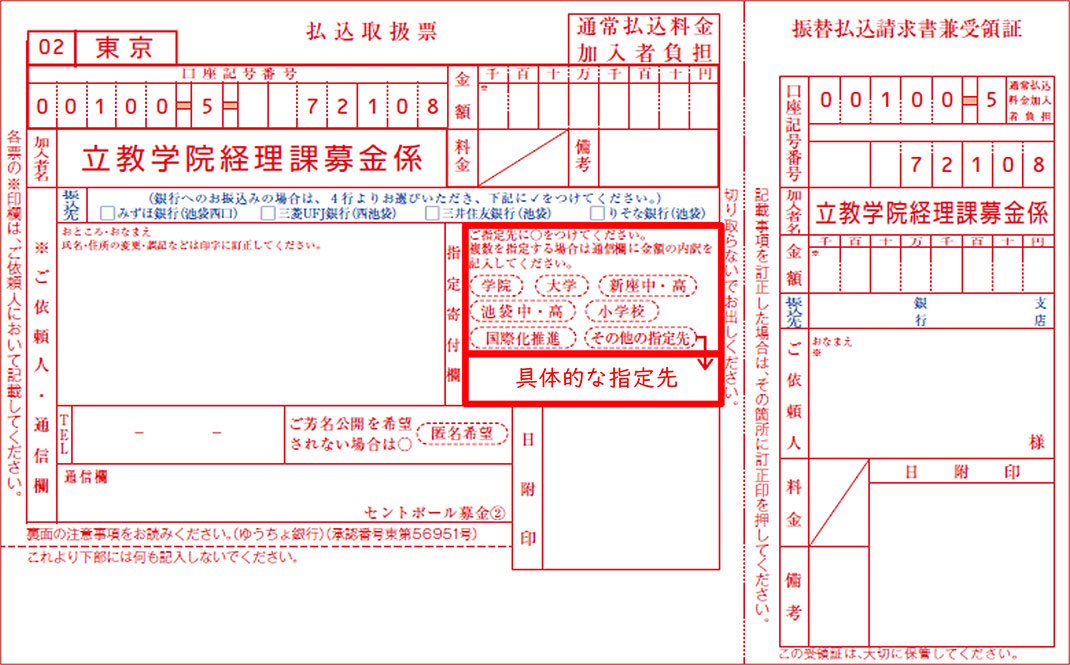Image resolution: width=1070 pixels, height=665 pixels.
Task: Check the みずほ銀行(池袋西口) checkbox
Action: [x=107, y=213]
